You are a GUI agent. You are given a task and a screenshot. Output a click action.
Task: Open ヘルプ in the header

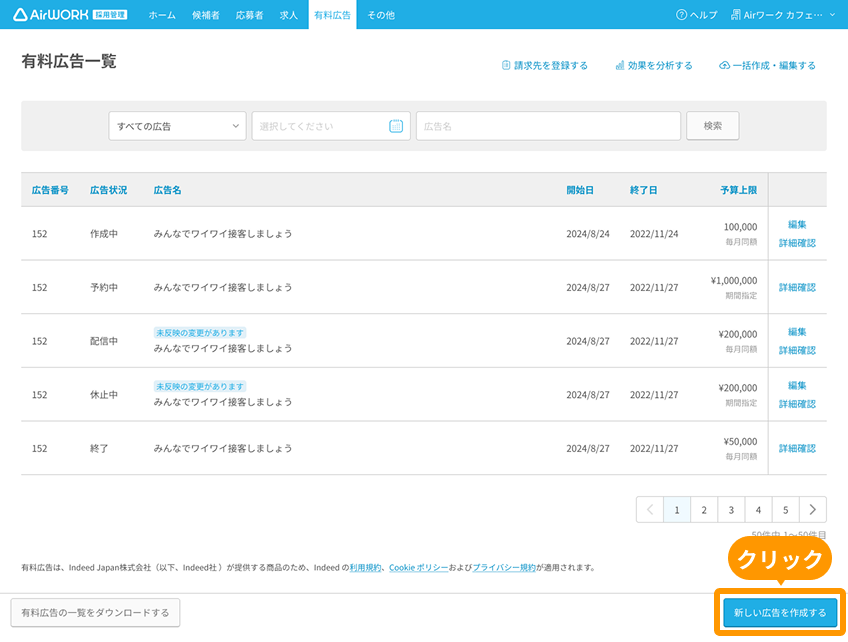click(x=697, y=15)
